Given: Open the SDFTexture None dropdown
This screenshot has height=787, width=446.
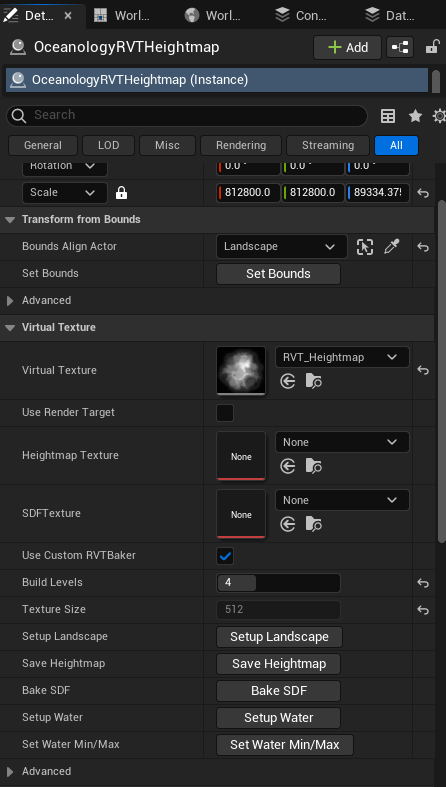Looking at the screenshot, I should (x=342, y=500).
